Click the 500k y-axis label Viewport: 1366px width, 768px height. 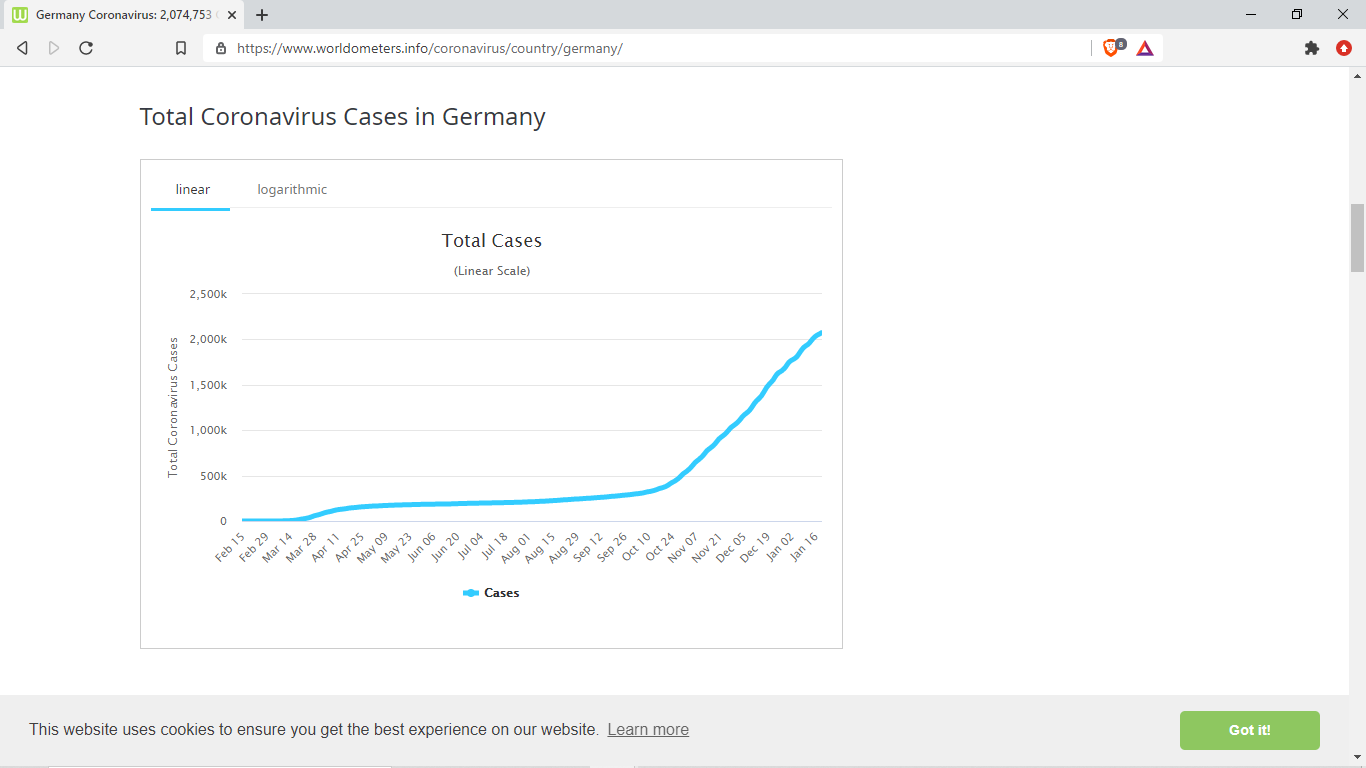(x=214, y=476)
